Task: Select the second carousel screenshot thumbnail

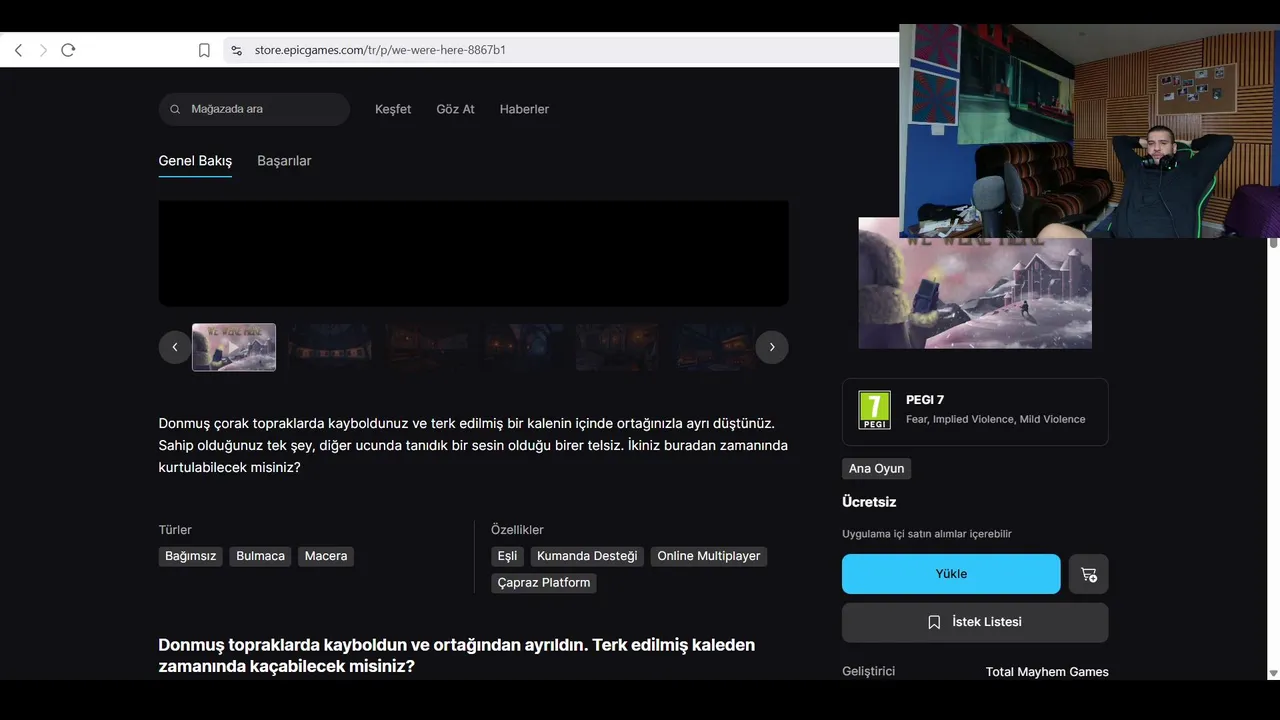Action: click(x=330, y=347)
